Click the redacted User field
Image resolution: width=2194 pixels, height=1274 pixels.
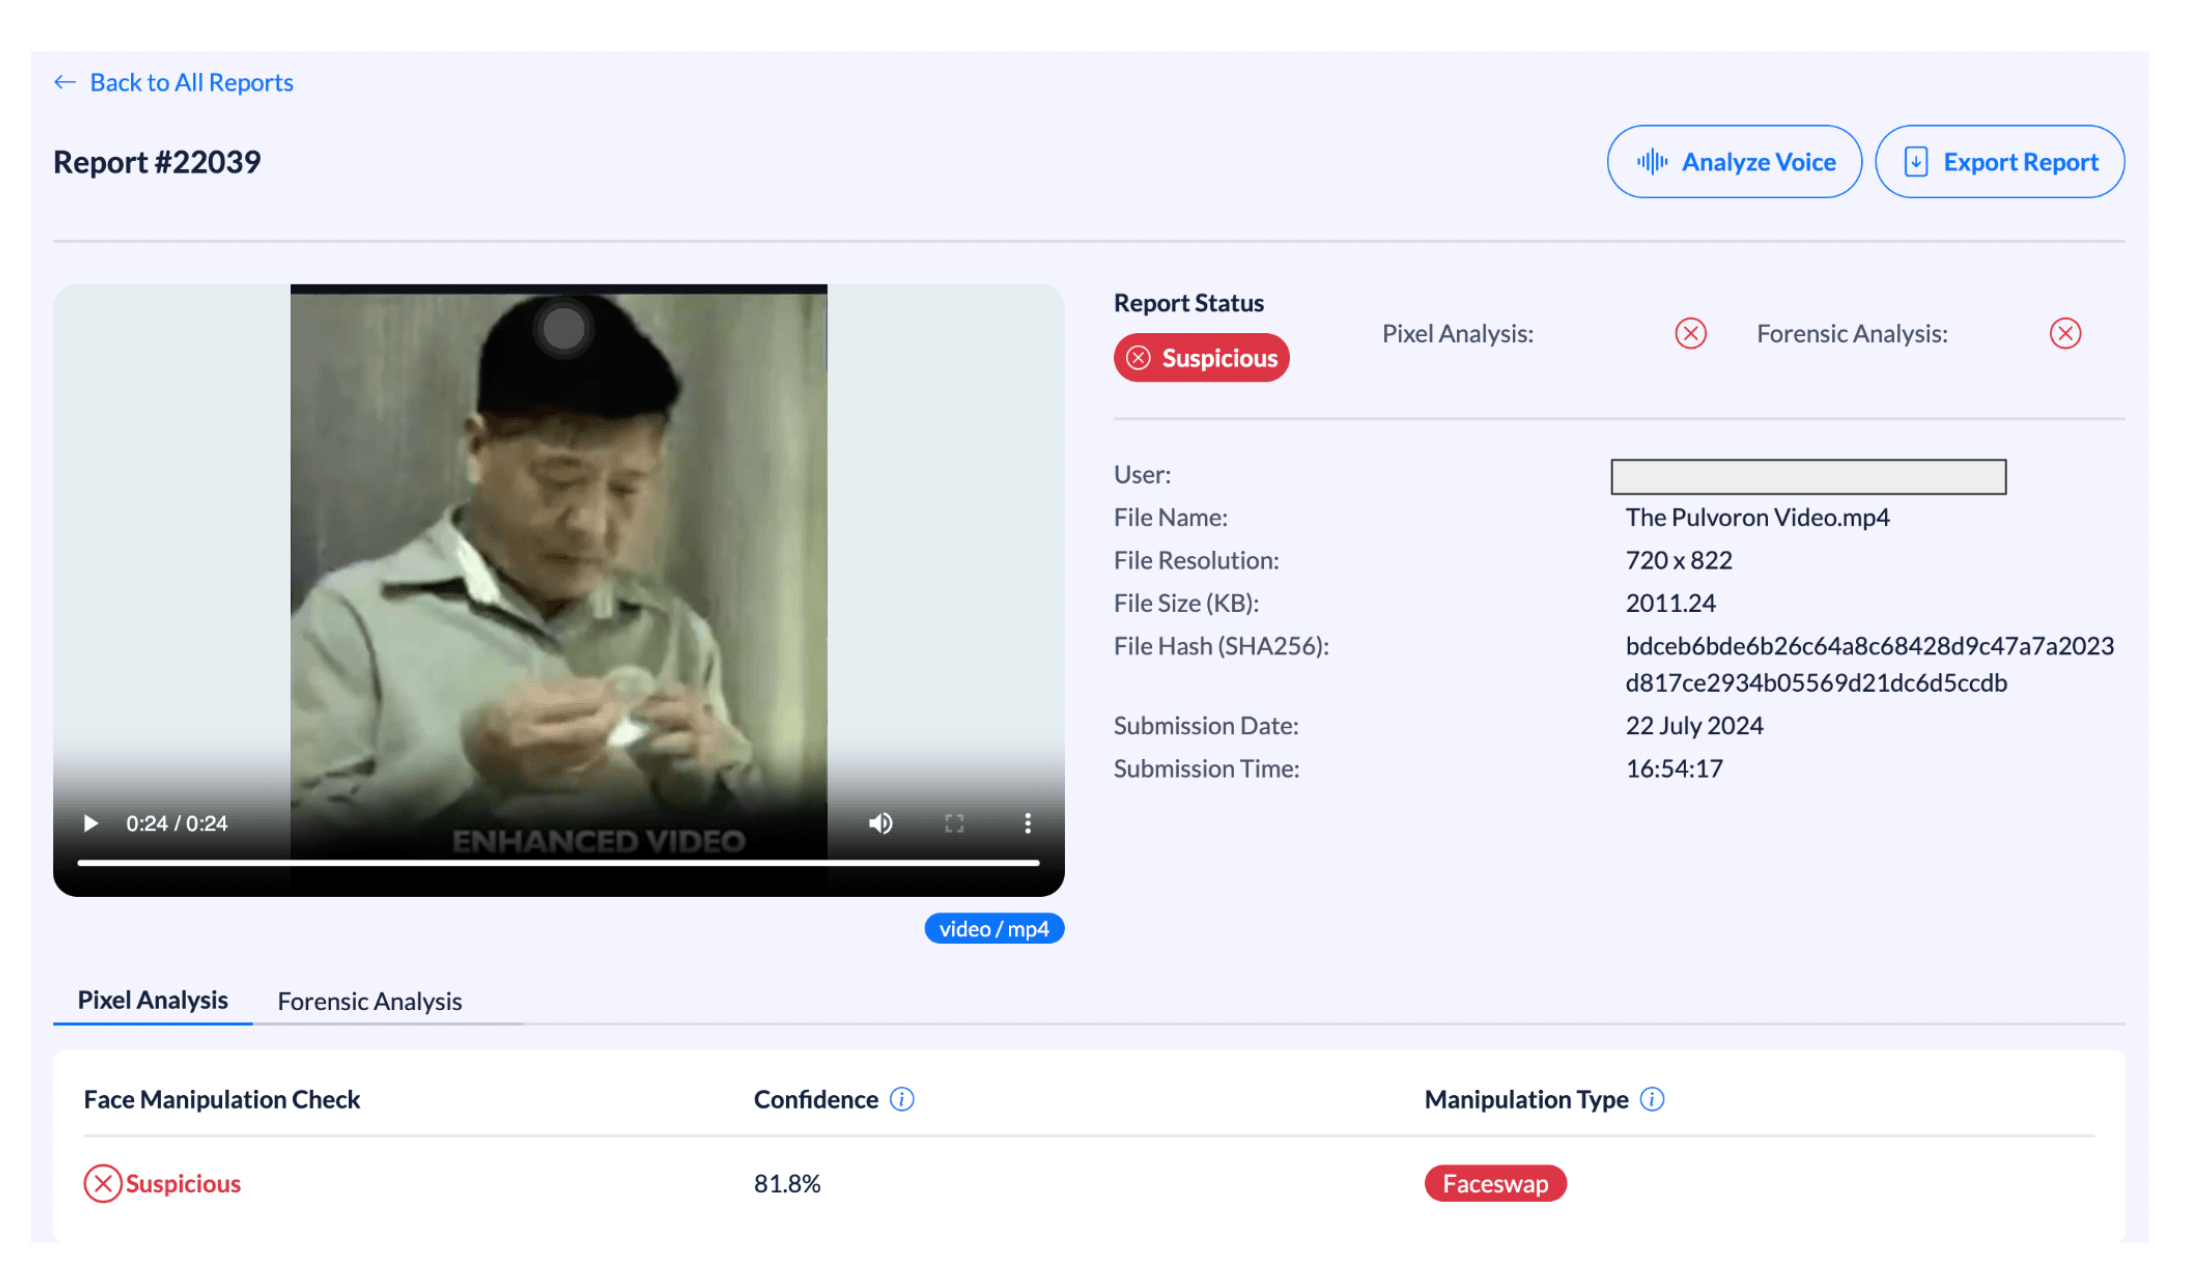pos(1807,477)
